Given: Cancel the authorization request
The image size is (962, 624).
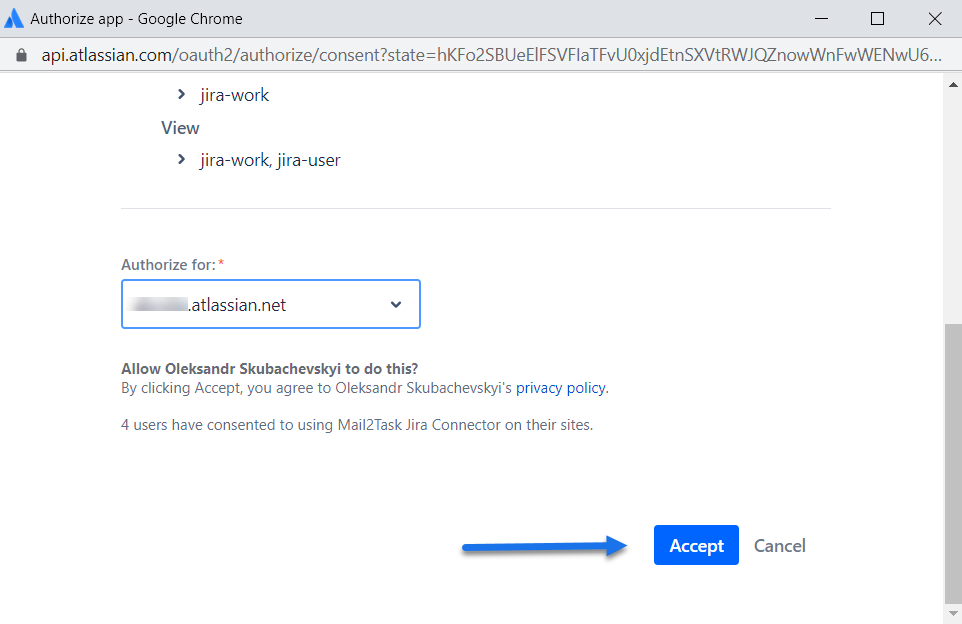Looking at the screenshot, I should (780, 545).
